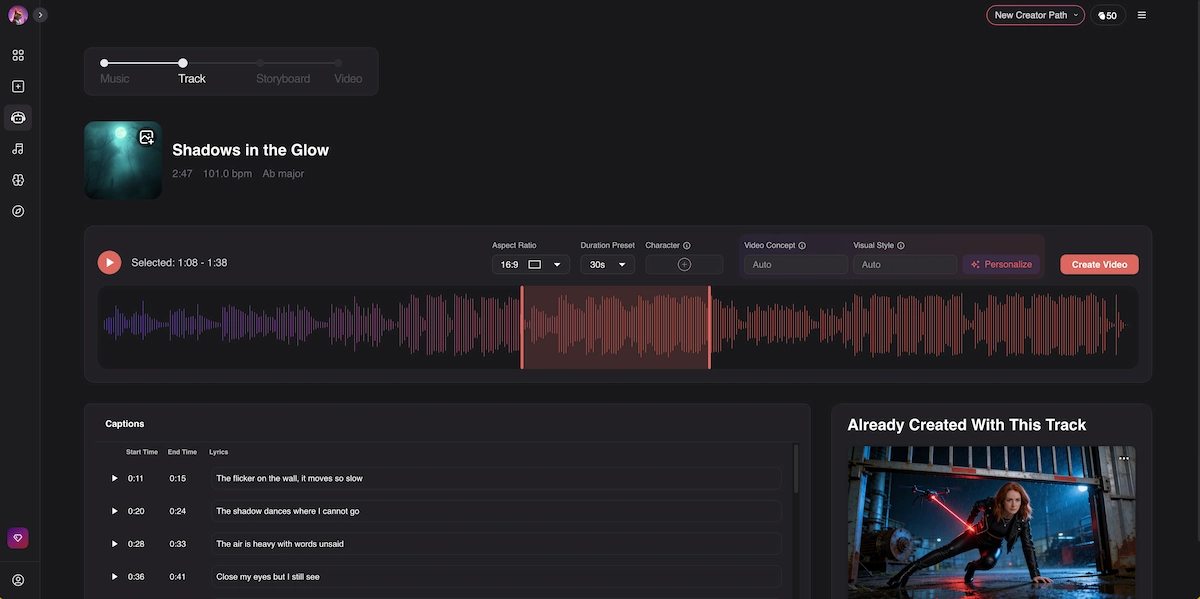The width and height of the screenshot is (1200, 599).
Task: Play the 'The air is heavy' caption
Action: coord(115,544)
